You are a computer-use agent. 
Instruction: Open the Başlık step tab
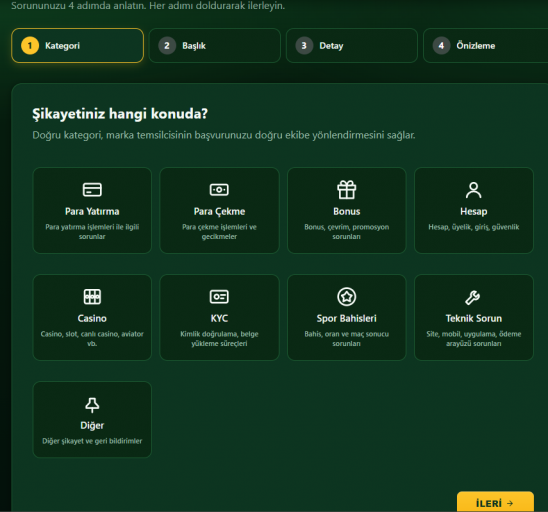215,46
